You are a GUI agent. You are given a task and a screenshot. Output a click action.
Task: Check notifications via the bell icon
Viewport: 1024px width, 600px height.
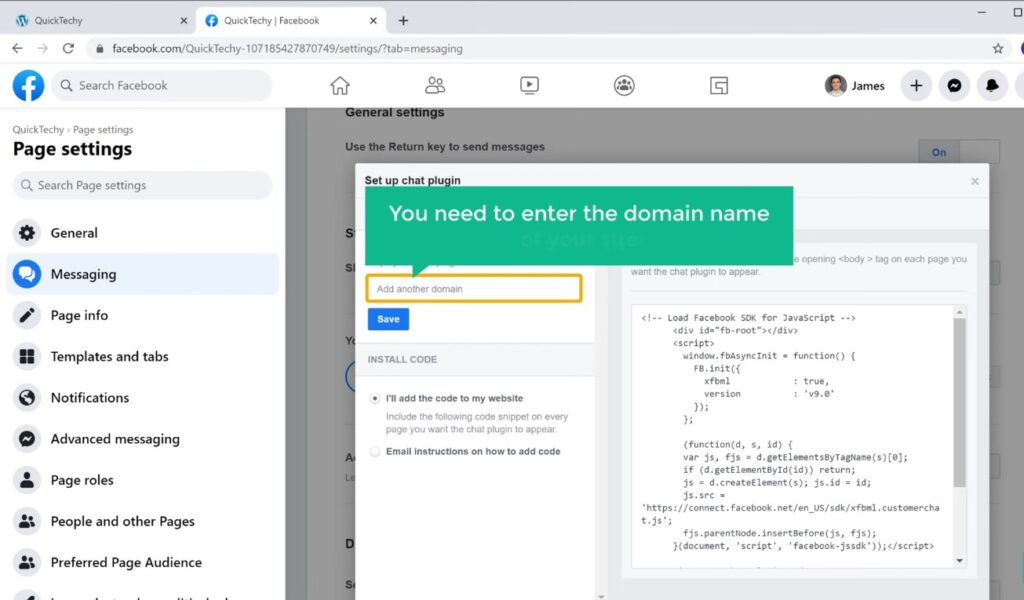[992, 85]
